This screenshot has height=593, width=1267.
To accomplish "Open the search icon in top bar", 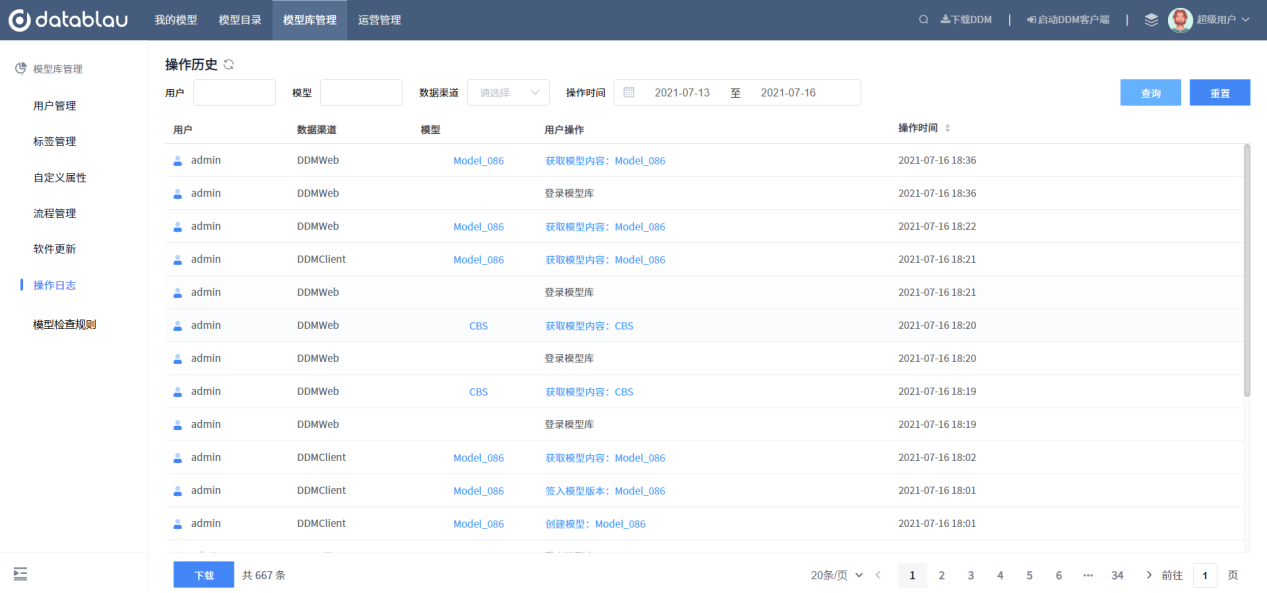I will [x=923, y=20].
